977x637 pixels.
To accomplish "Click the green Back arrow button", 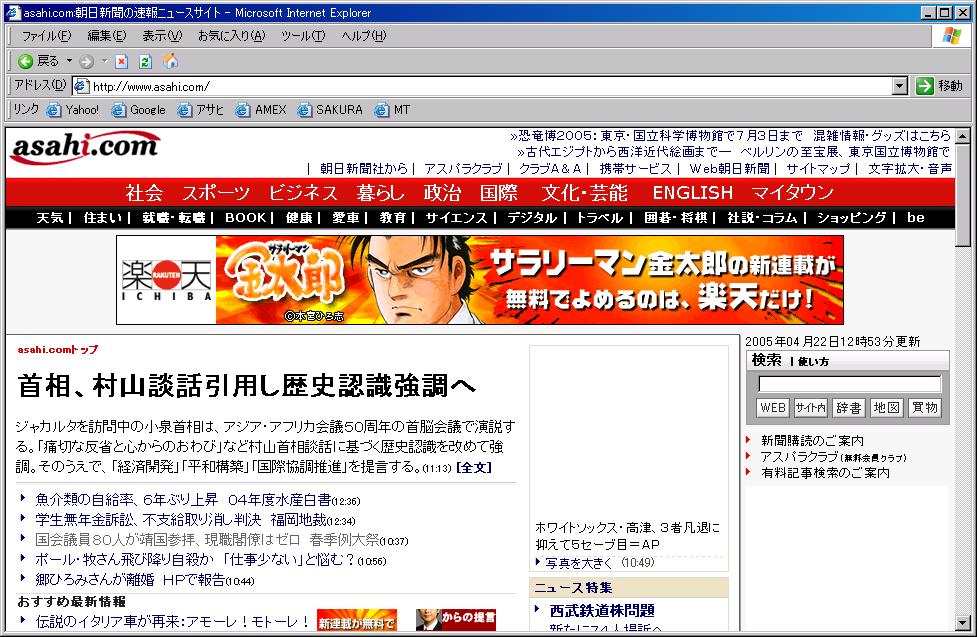I will [x=26, y=61].
